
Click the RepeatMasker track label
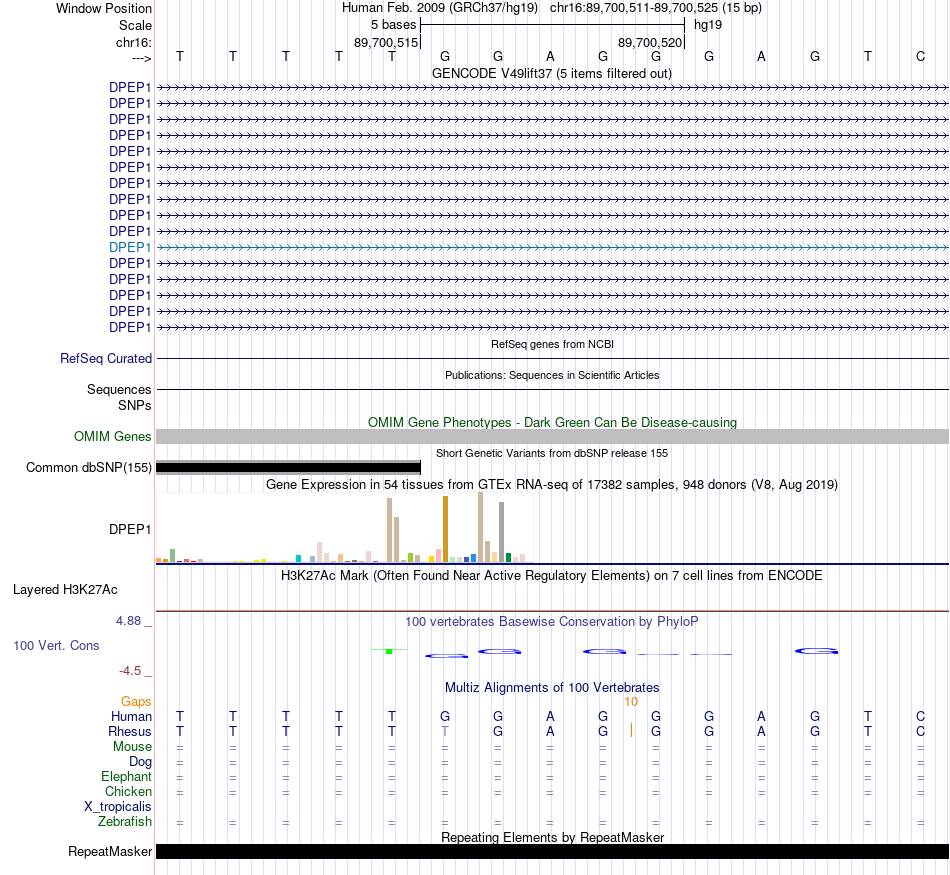[110, 852]
